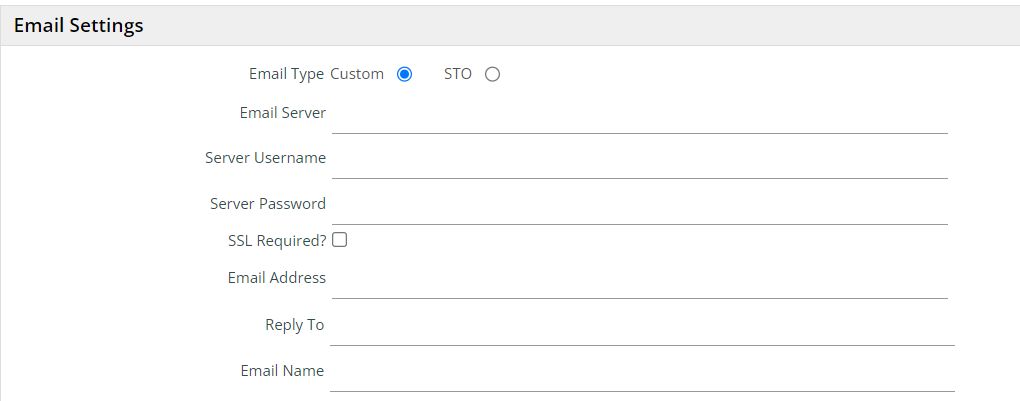Image resolution: width=1020 pixels, height=401 pixels.
Task: Click the Email Type label
Action: pyautogui.click(x=286, y=74)
